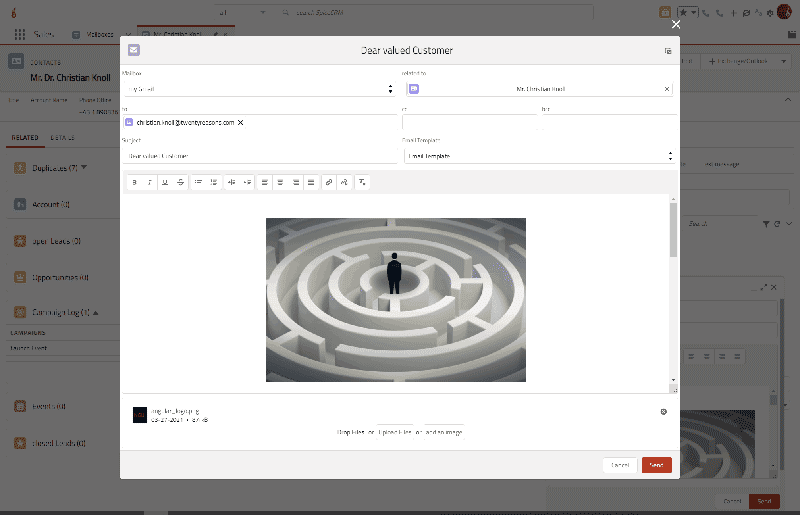Clear the related Mr. Christian Knoll field
The image size is (800, 515).
[x=666, y=89]
